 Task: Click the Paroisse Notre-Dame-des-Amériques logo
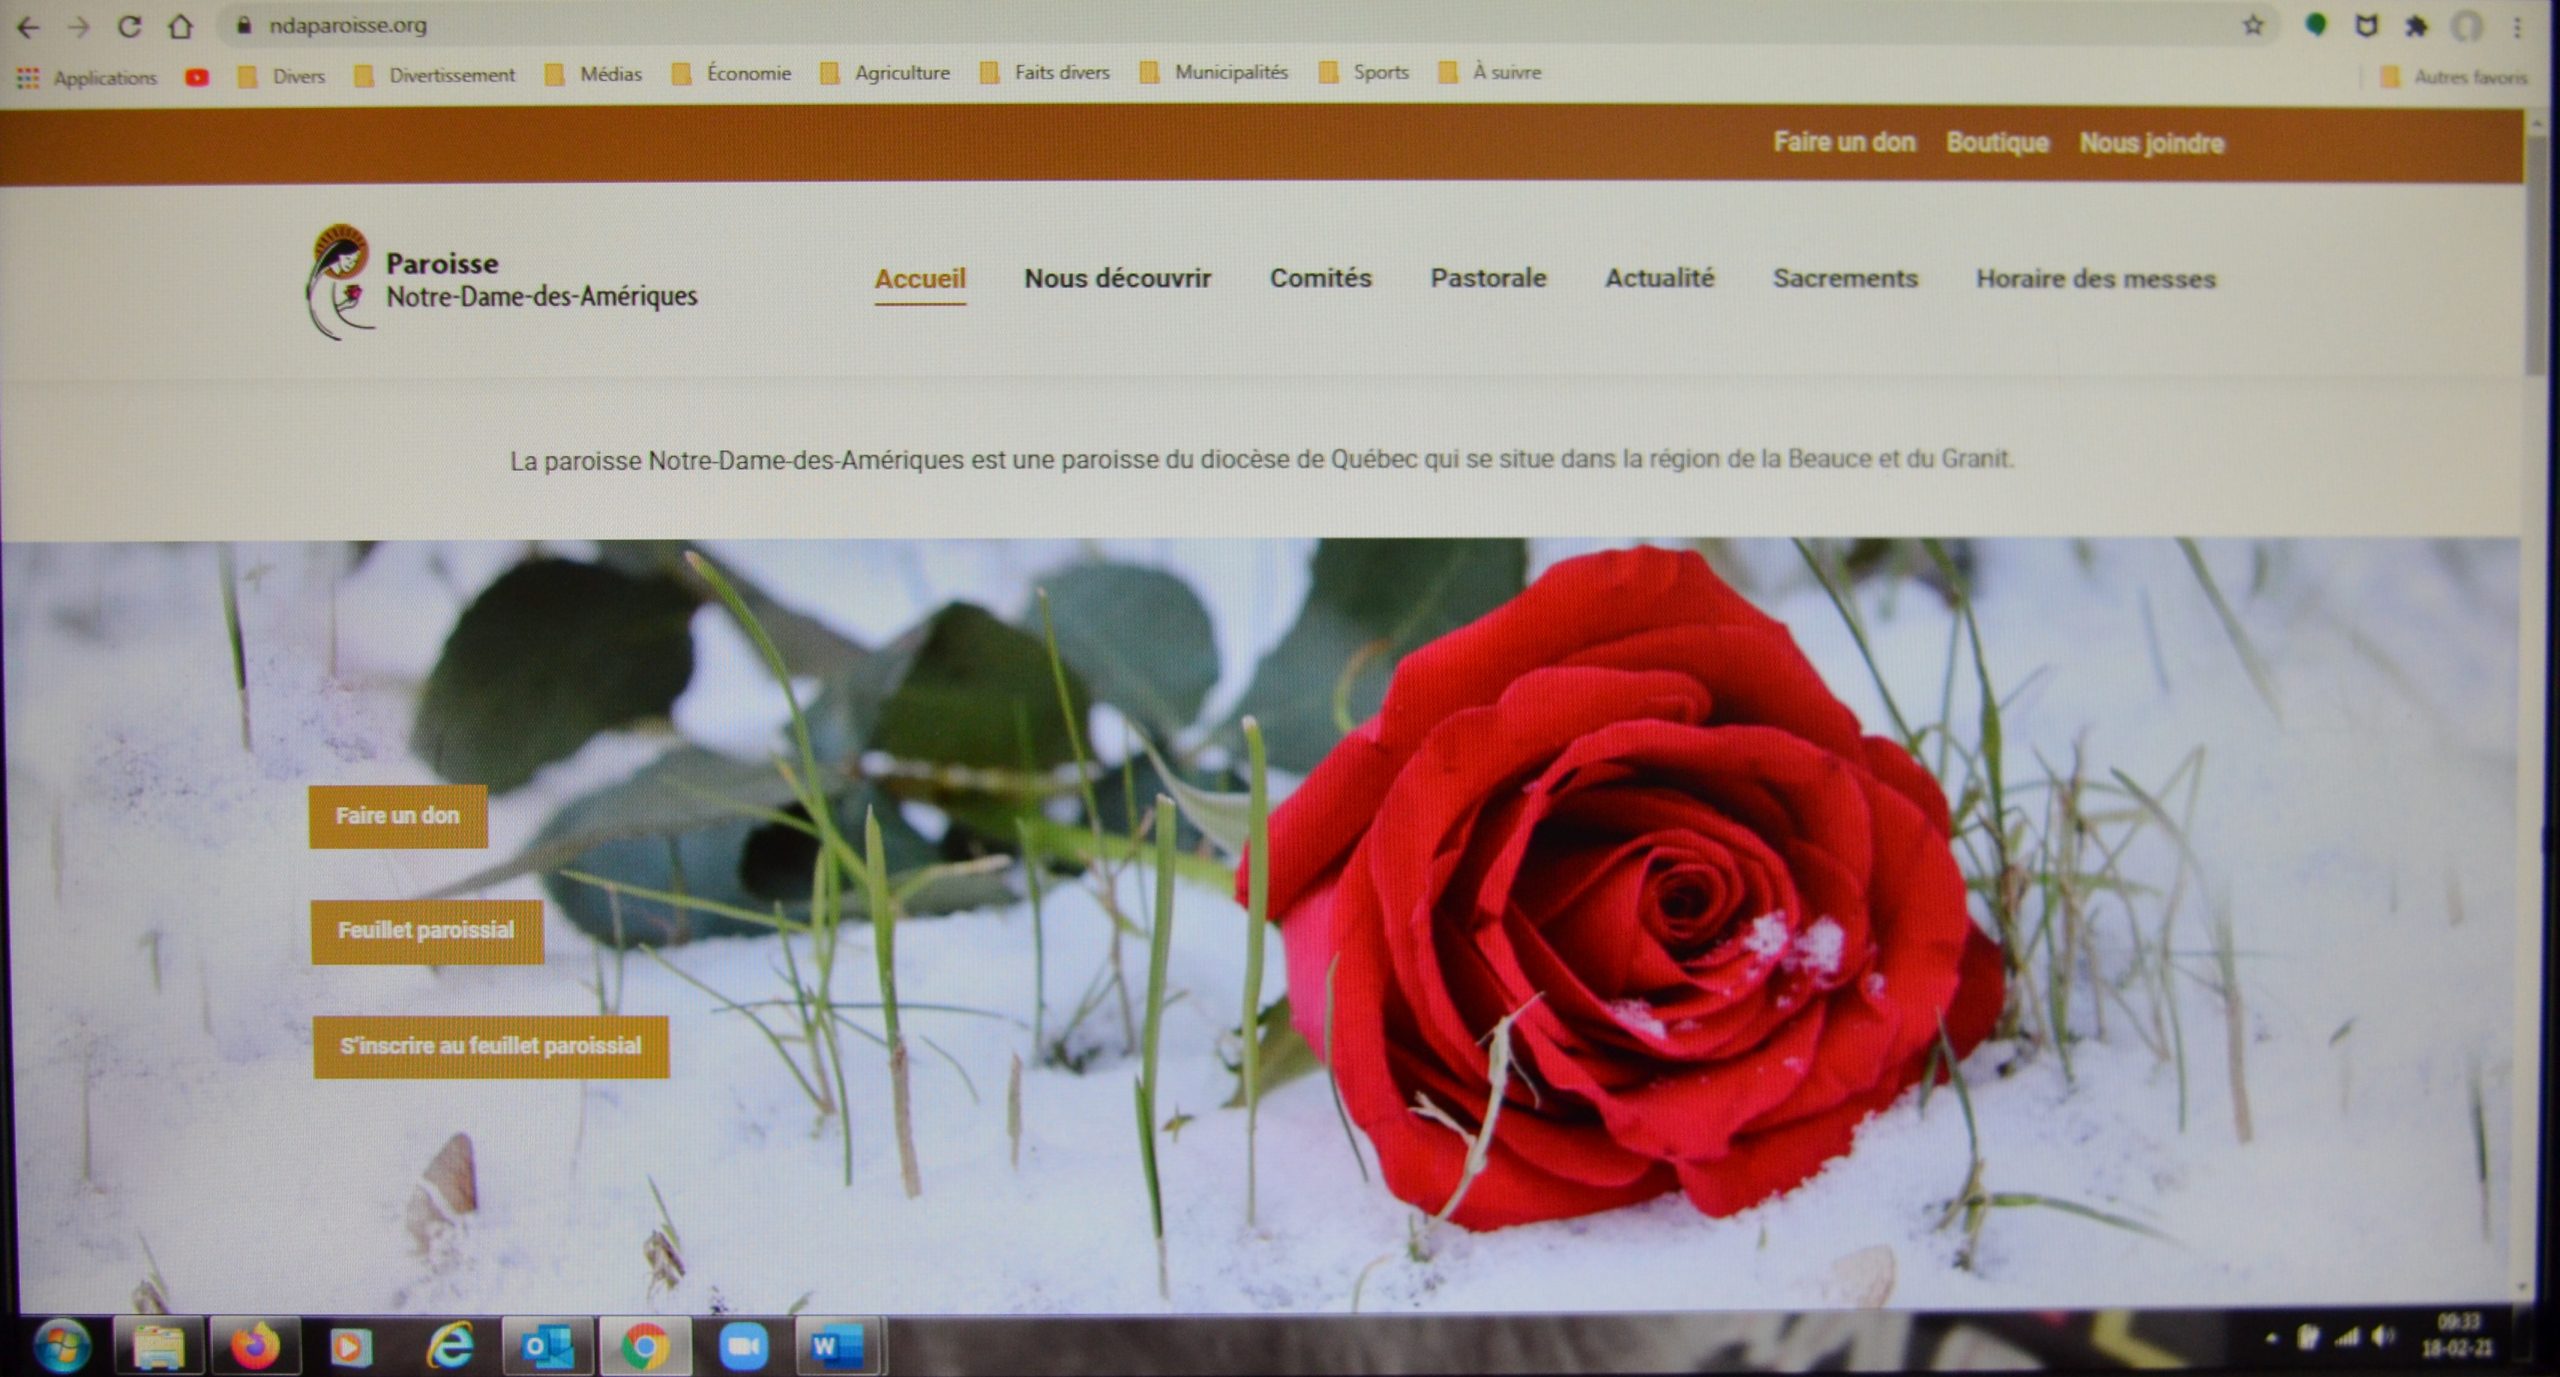click(x=502, y=281)
